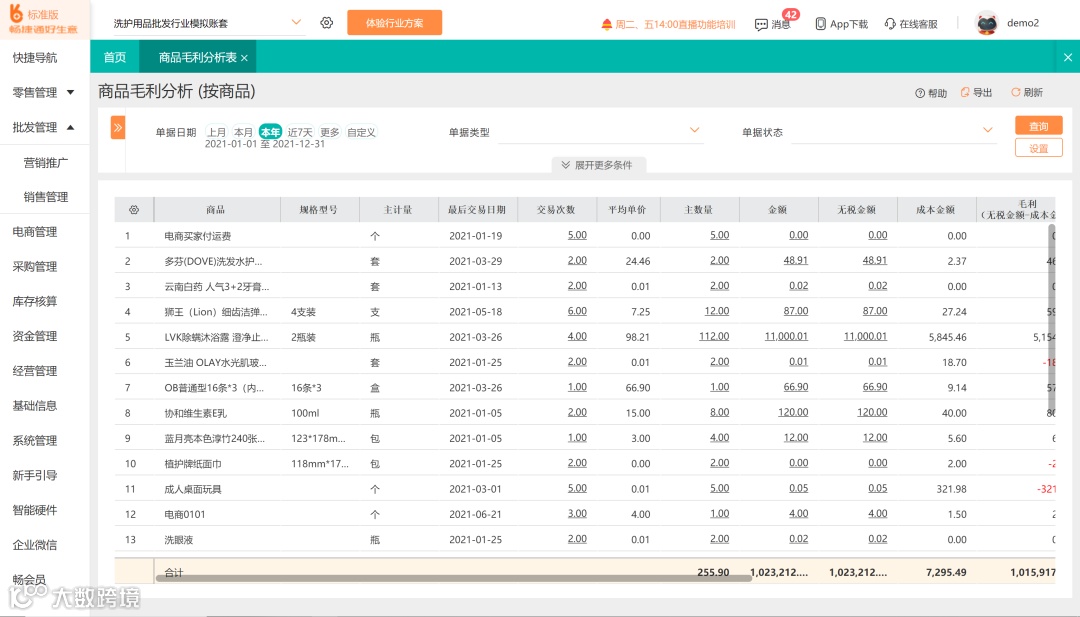This screenshot has height=617, width=1080.
Task: Expand 展开更多条件
Action: [597, 165]
